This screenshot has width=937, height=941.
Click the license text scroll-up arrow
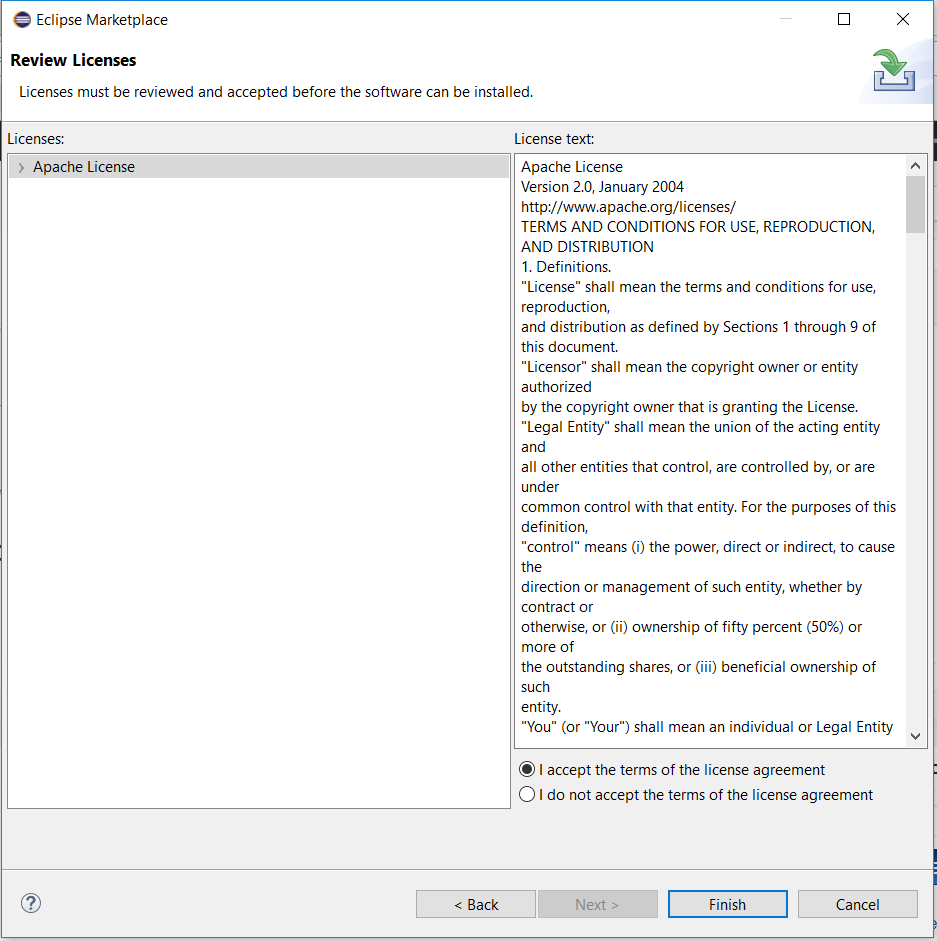click(x=915, y=166)
